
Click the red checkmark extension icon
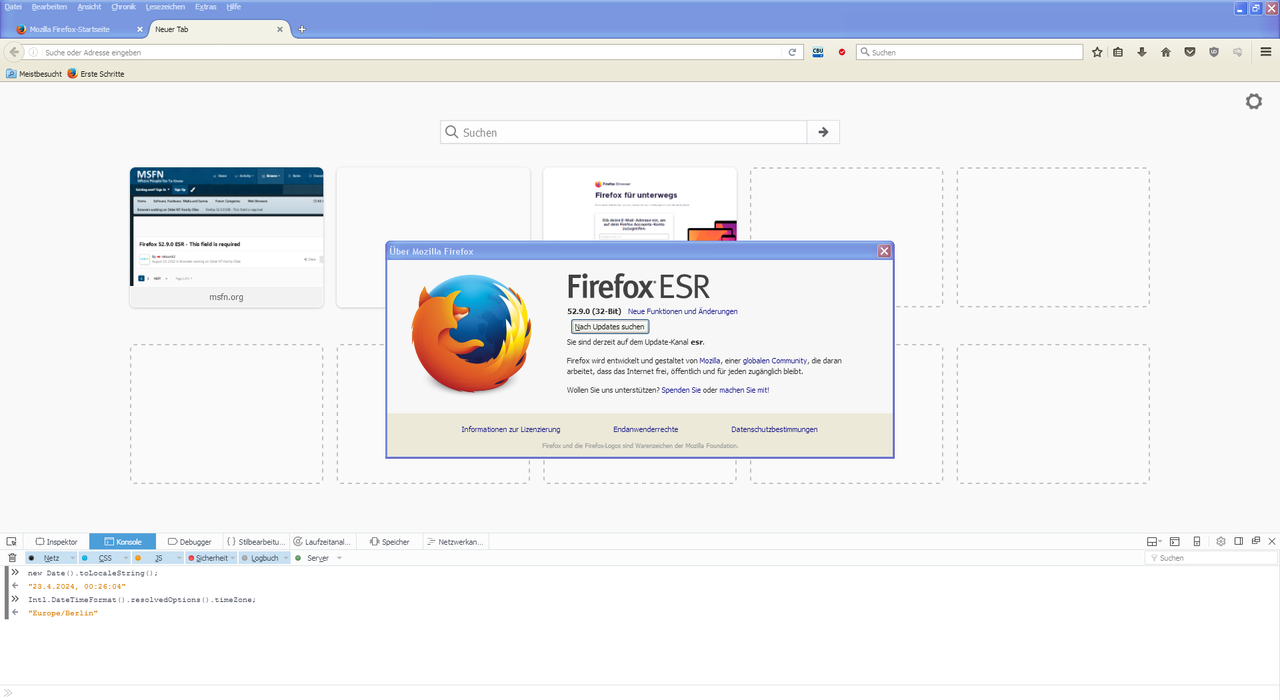pos(842,52)
